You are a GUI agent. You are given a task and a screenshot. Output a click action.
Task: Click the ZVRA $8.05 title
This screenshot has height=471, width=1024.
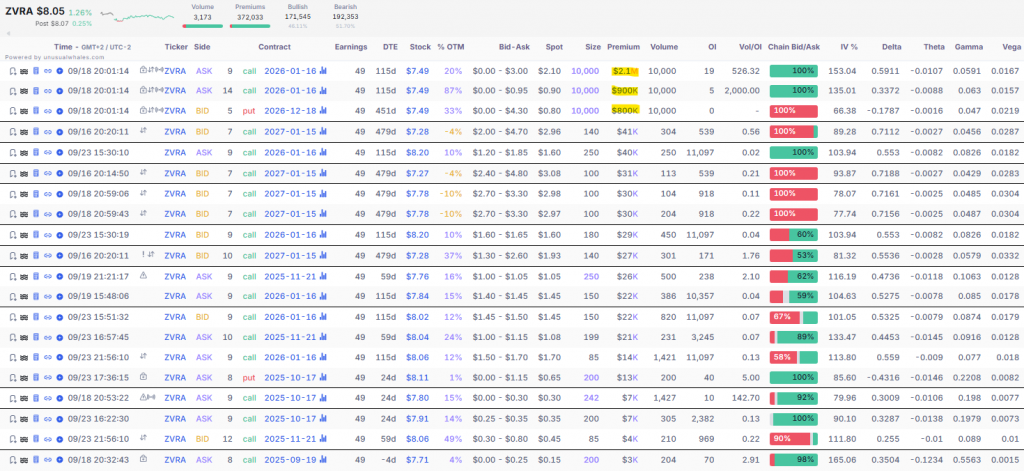[35, 11]
